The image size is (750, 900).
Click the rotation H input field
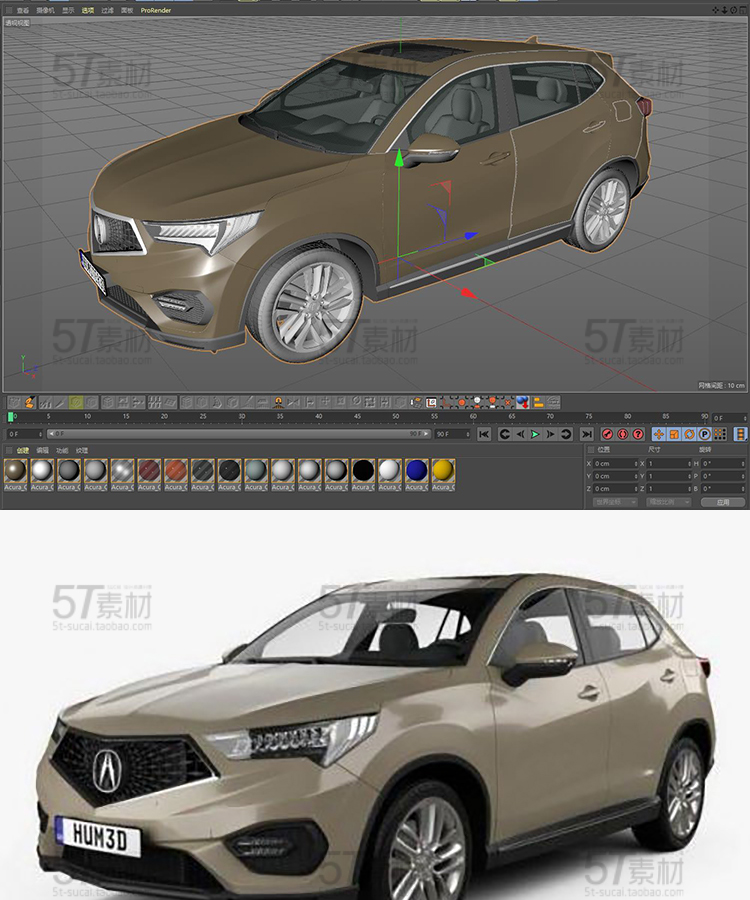pos(723,464)
